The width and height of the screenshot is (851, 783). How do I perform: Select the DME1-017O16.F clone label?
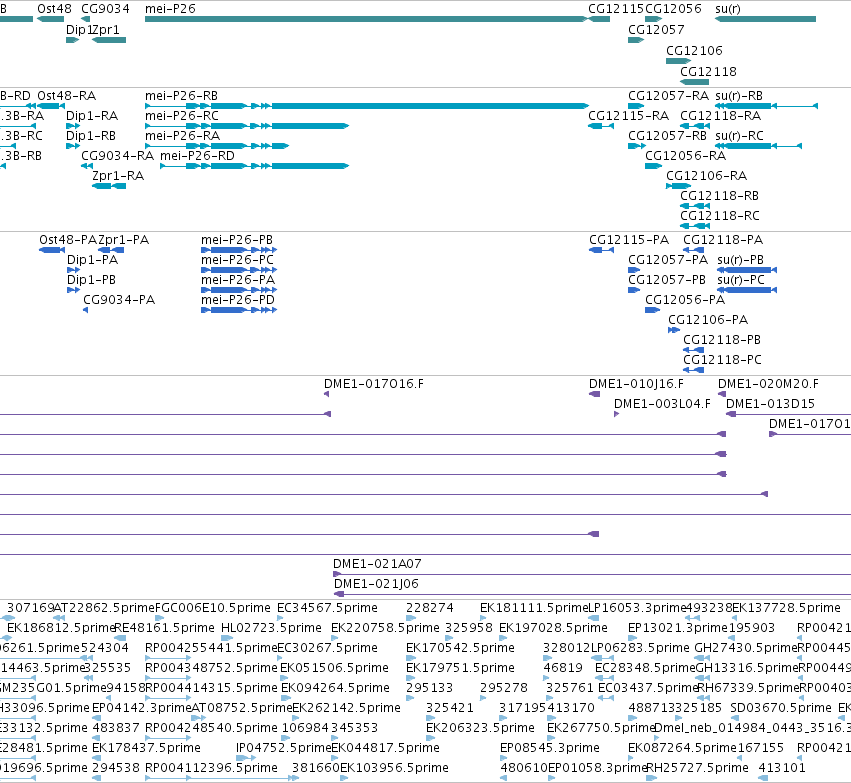pos(374,384)
